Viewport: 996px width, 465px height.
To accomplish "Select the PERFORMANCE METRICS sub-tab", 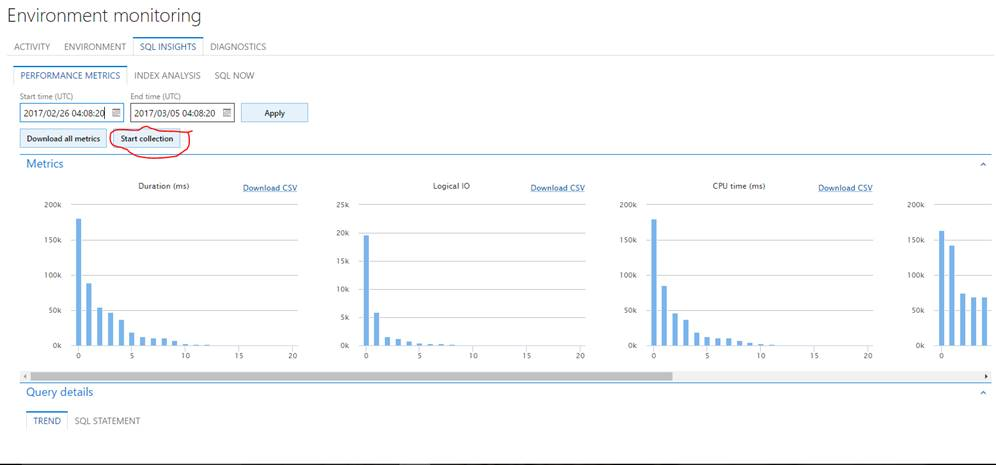I will pos(70,75).
